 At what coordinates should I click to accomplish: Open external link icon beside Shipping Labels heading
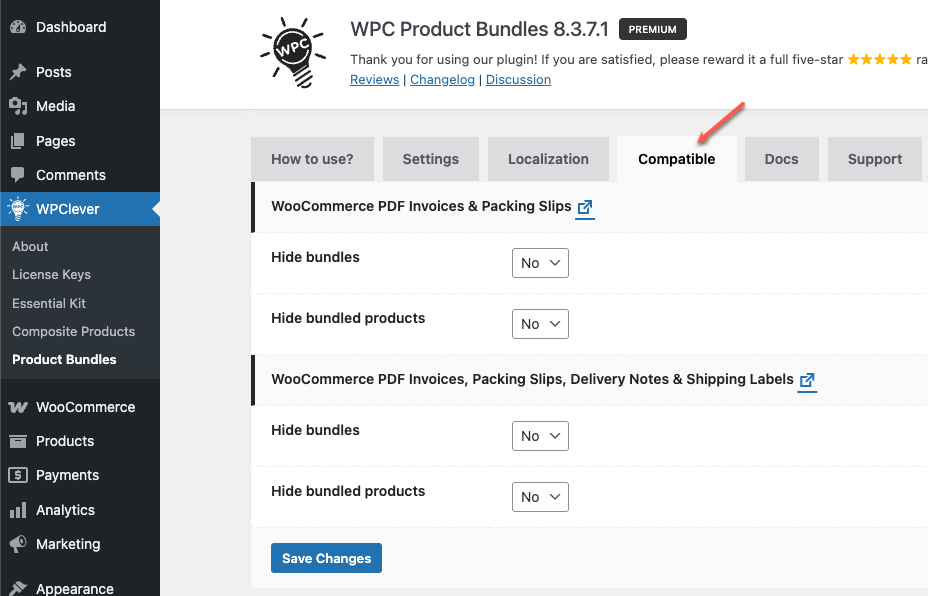click(807, 380)
